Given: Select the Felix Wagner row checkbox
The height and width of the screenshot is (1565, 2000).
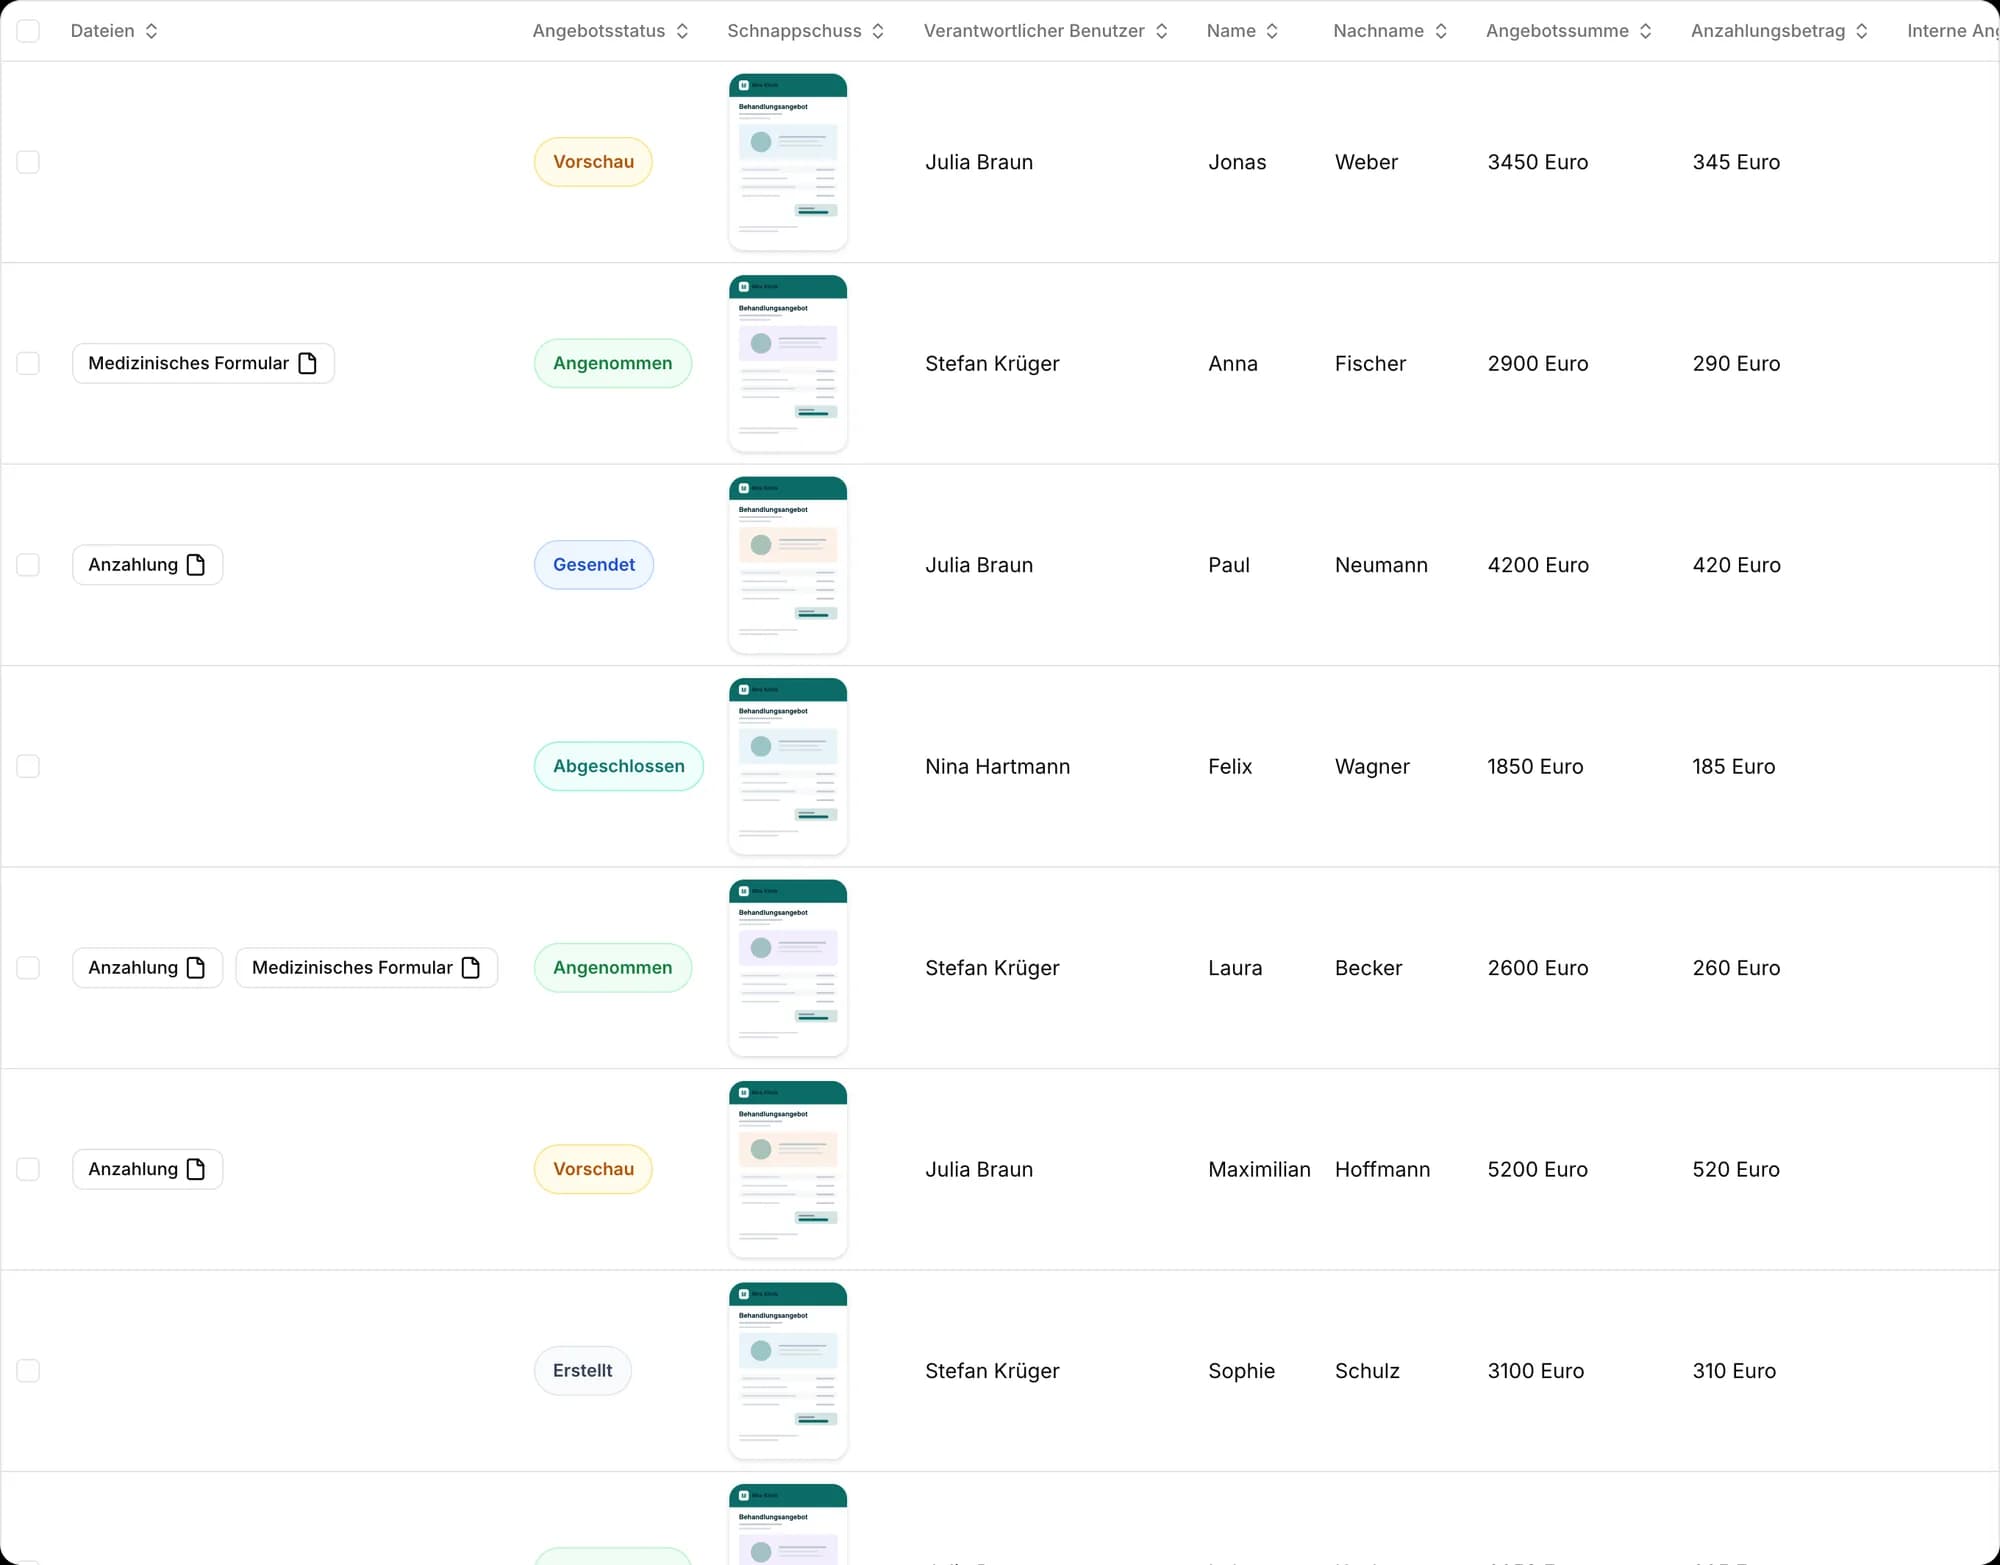Looking at the screenshot, I should click(28, 766).
